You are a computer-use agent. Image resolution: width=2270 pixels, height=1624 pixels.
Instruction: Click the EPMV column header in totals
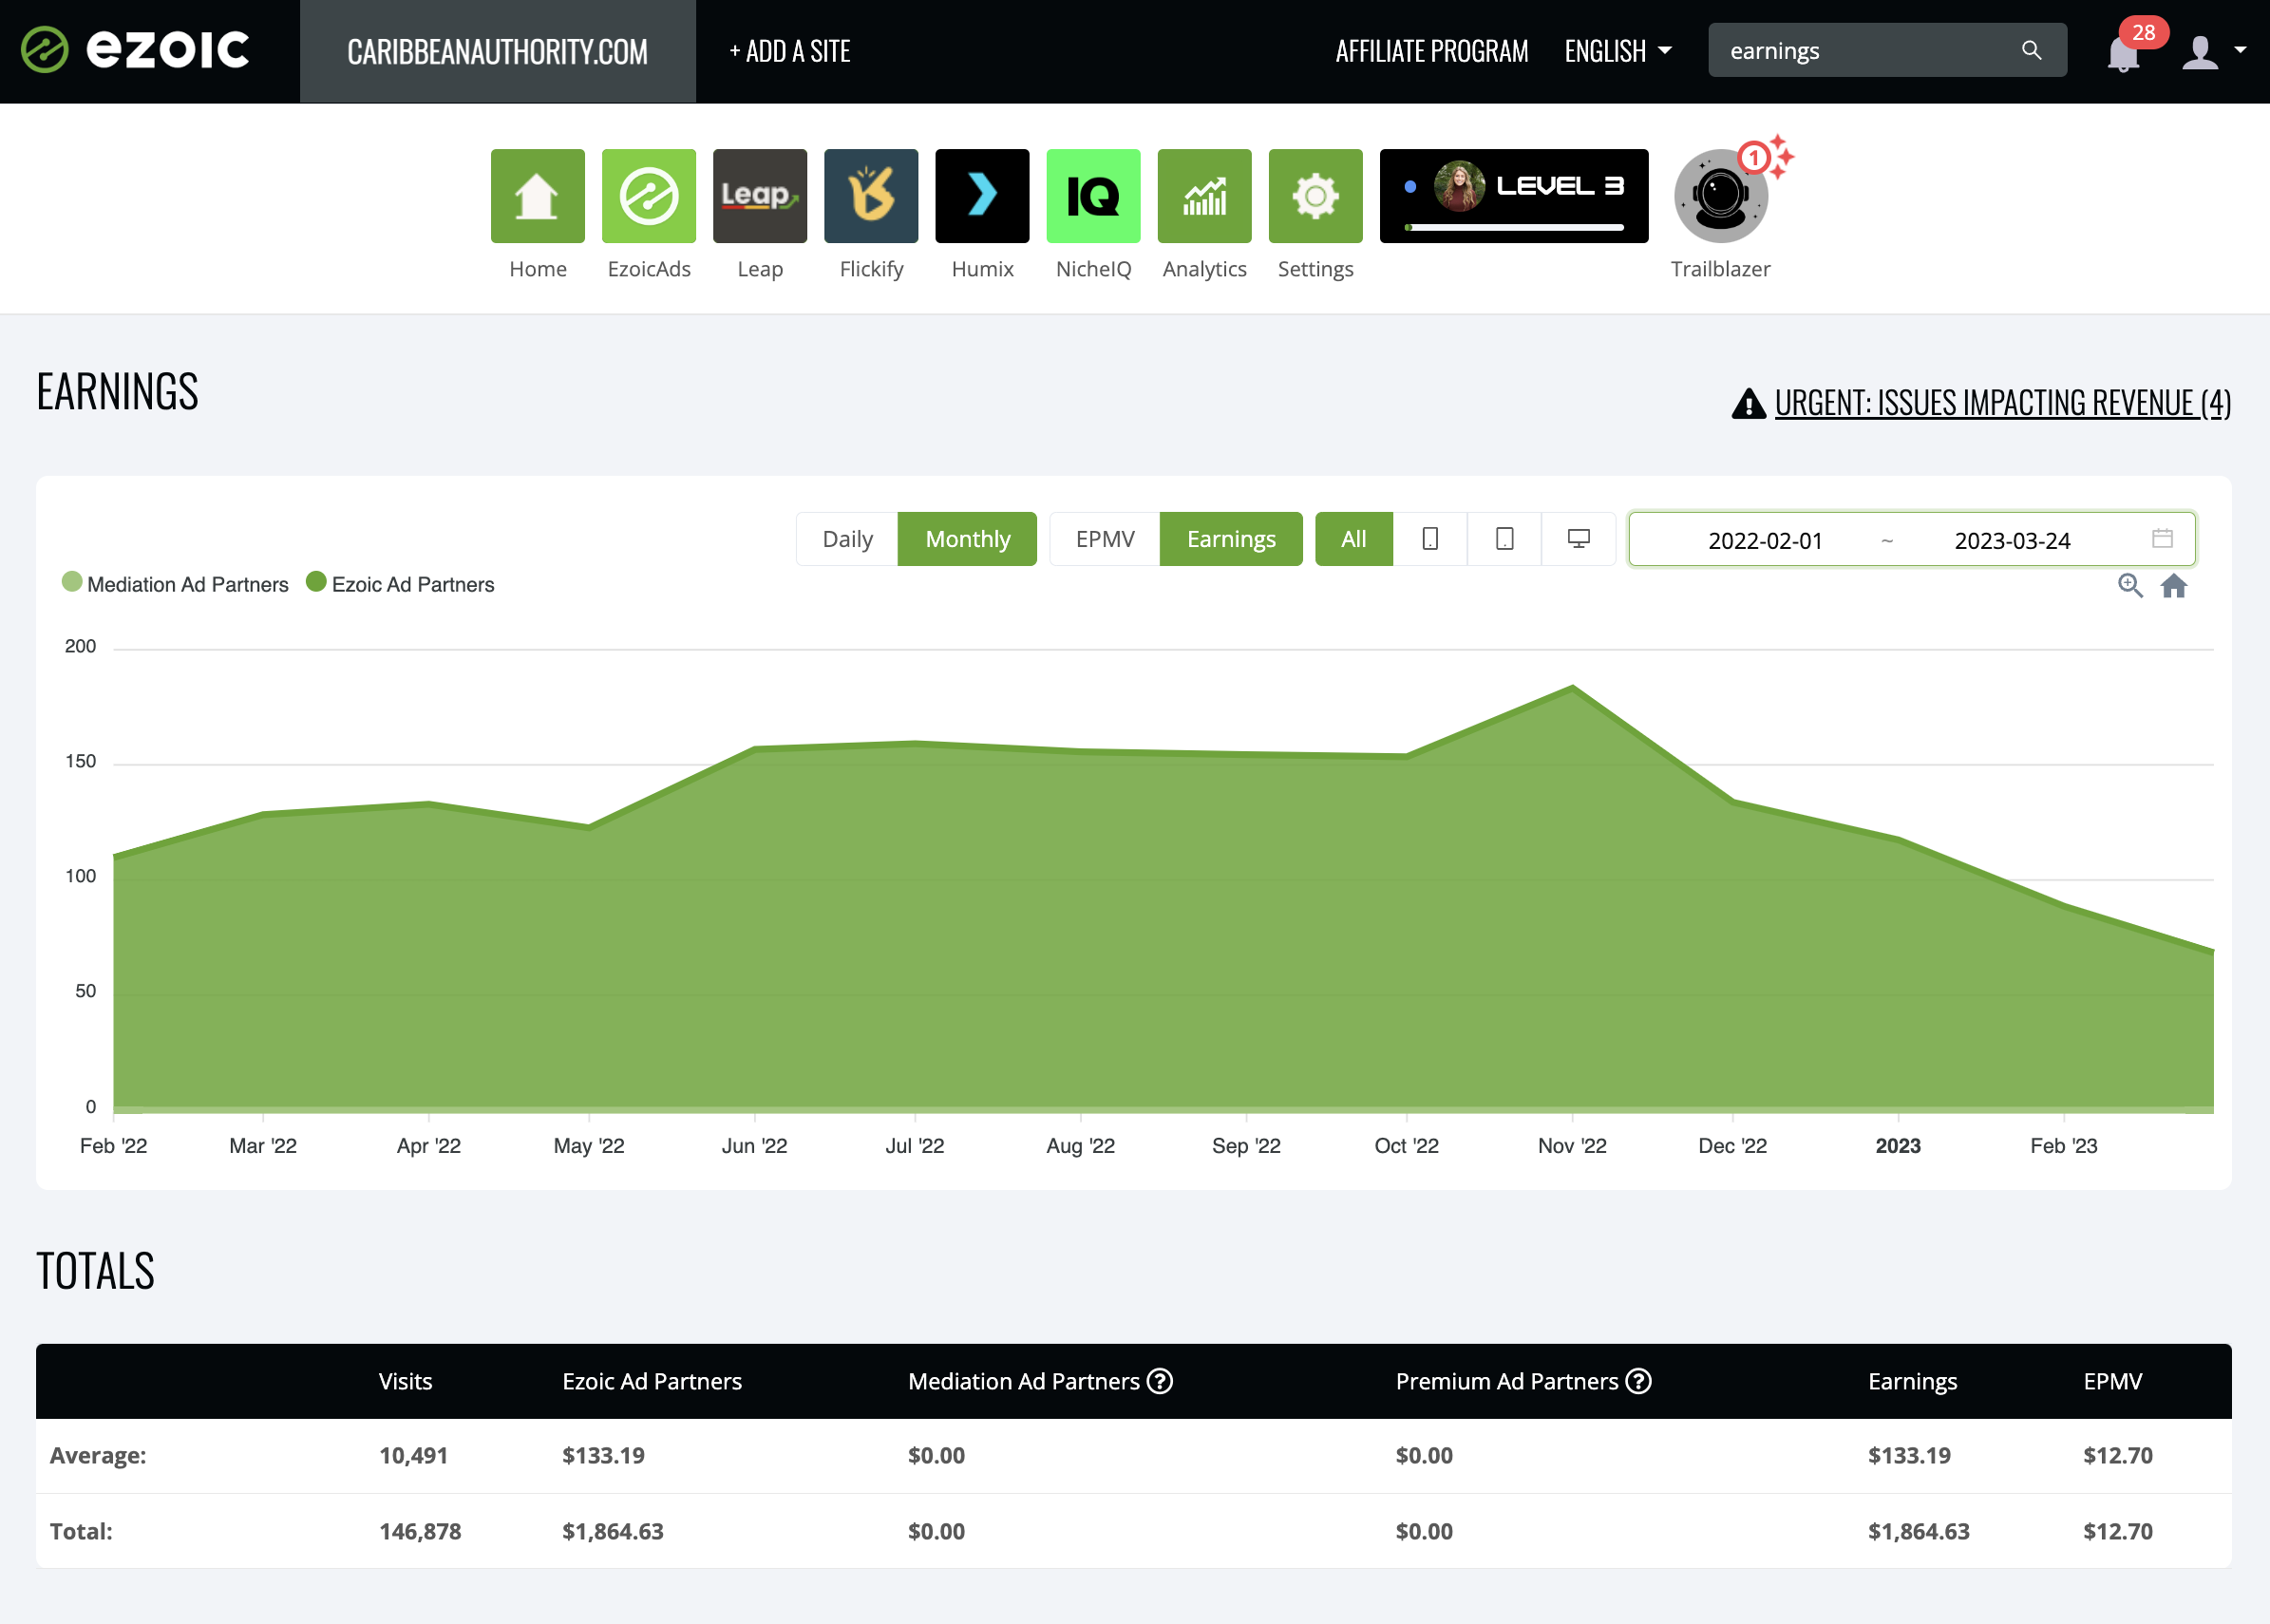(x=2112, y=1381)
